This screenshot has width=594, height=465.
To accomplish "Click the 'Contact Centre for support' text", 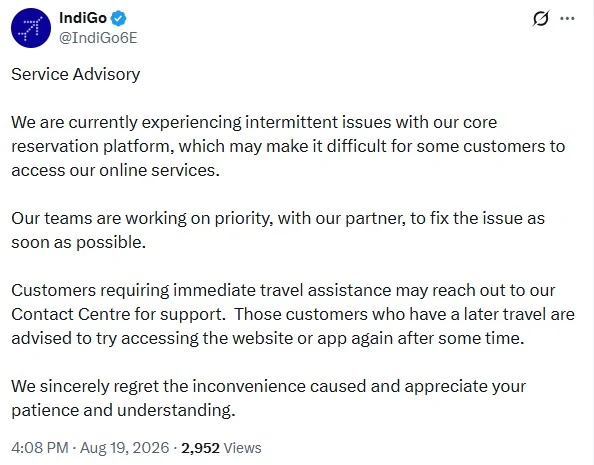I will pyautogui.click(x=119, y=314).
